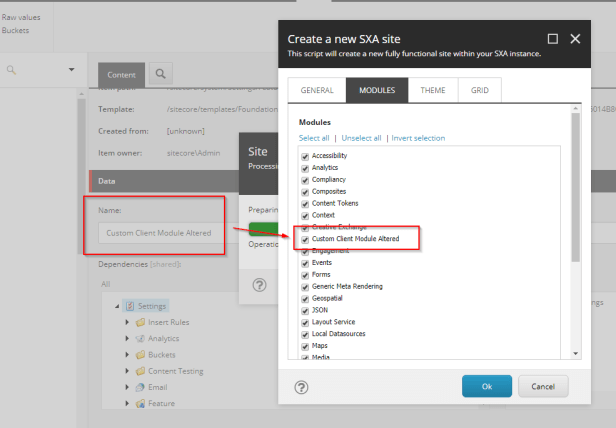Click the Unselect all link

[361, 138]
